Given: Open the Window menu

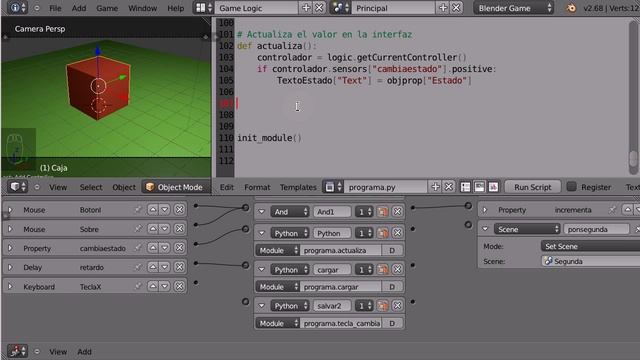Looking at the screenshot, I should click(x=142, y=8).
